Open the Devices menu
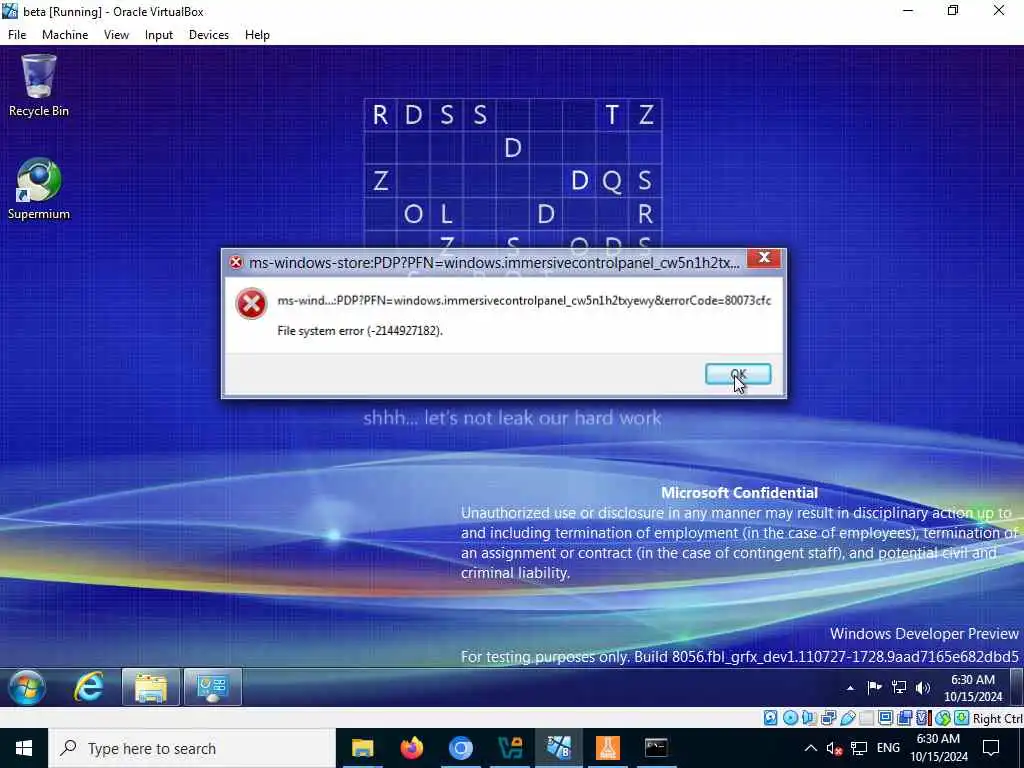 209,35
